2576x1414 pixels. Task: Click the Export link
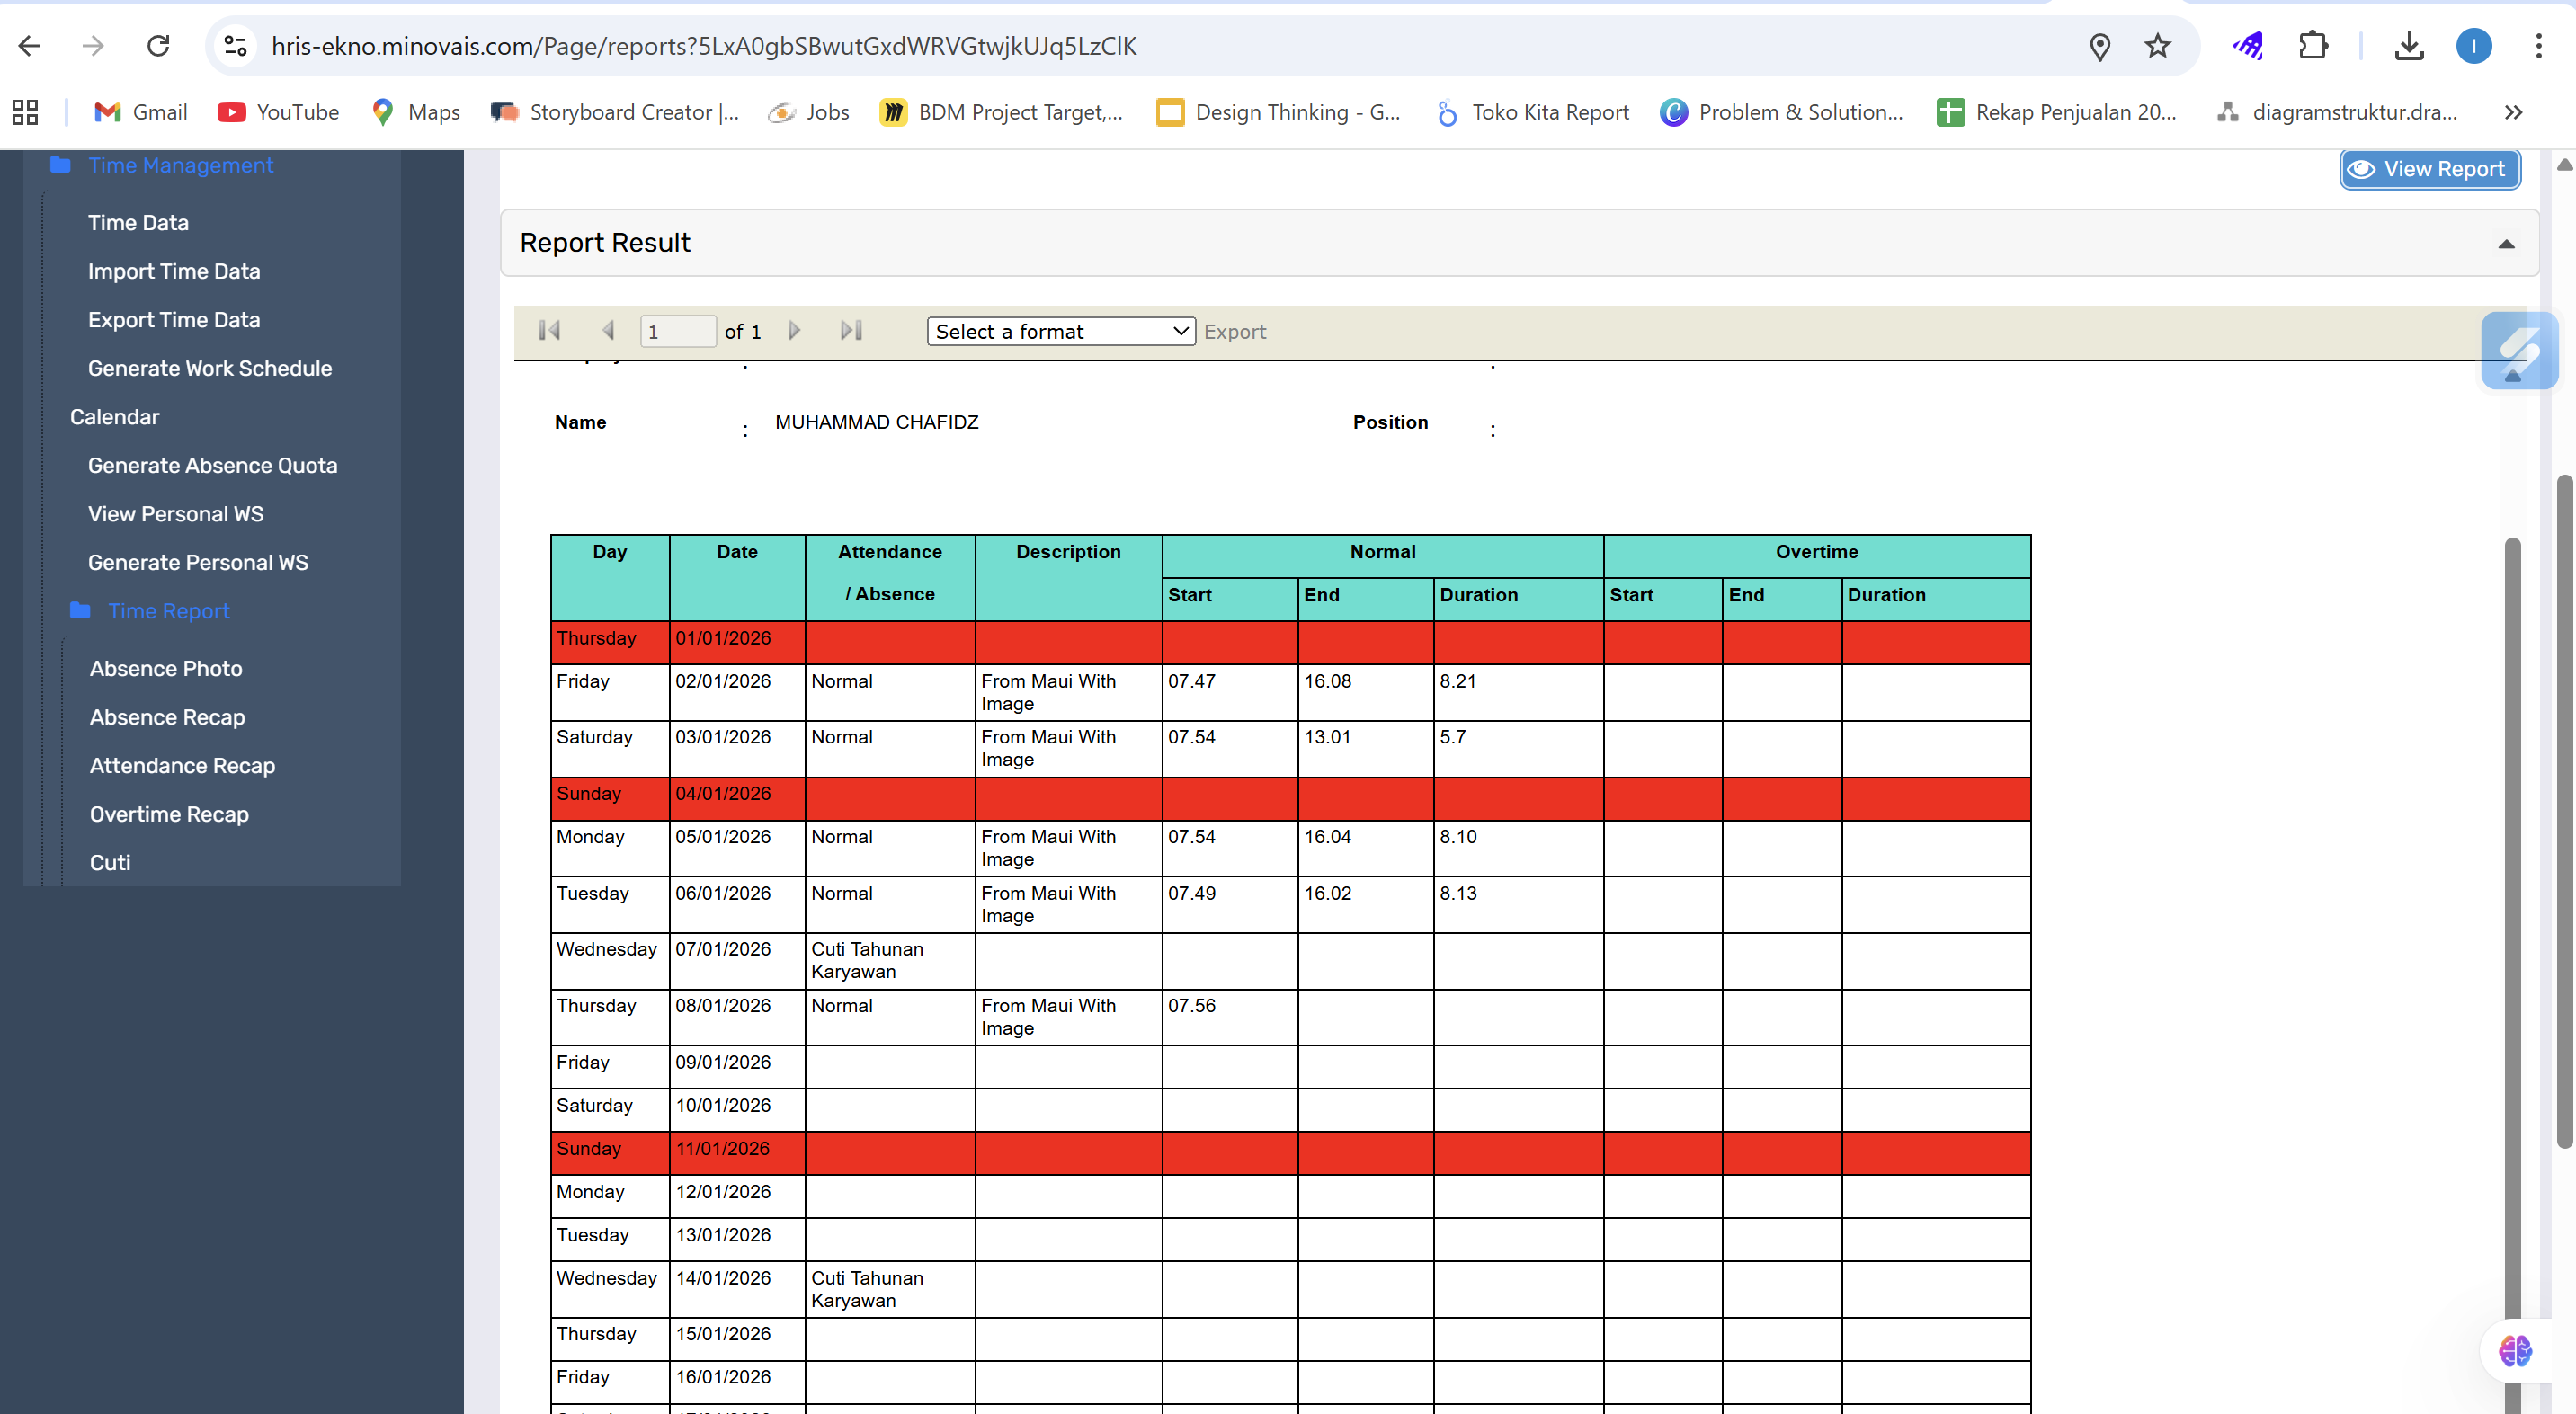[x=1234, y=332]
